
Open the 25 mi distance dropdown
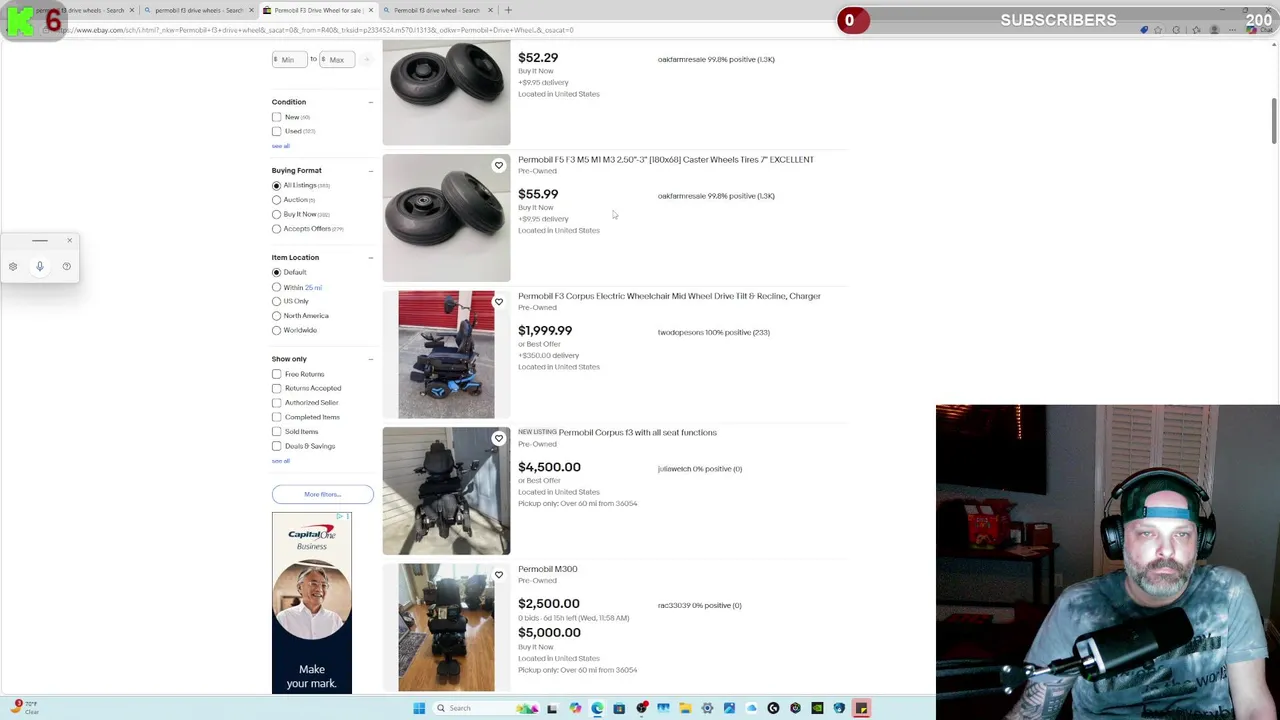(314, 288)
